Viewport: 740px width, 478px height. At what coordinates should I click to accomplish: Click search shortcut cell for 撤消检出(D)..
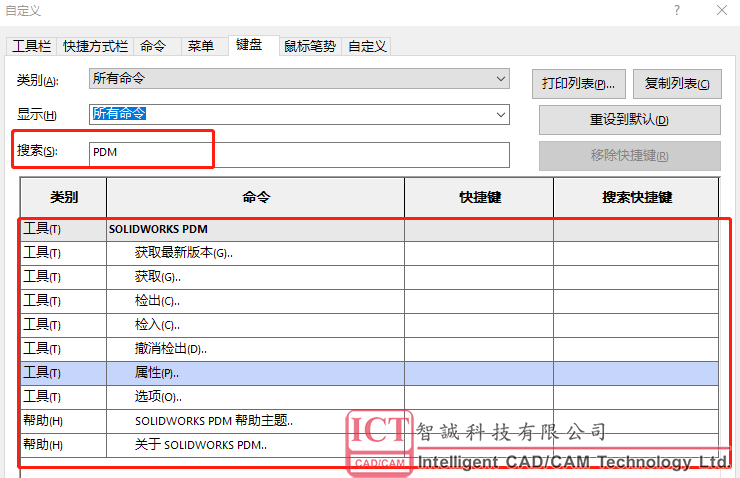tap(636, 350)
